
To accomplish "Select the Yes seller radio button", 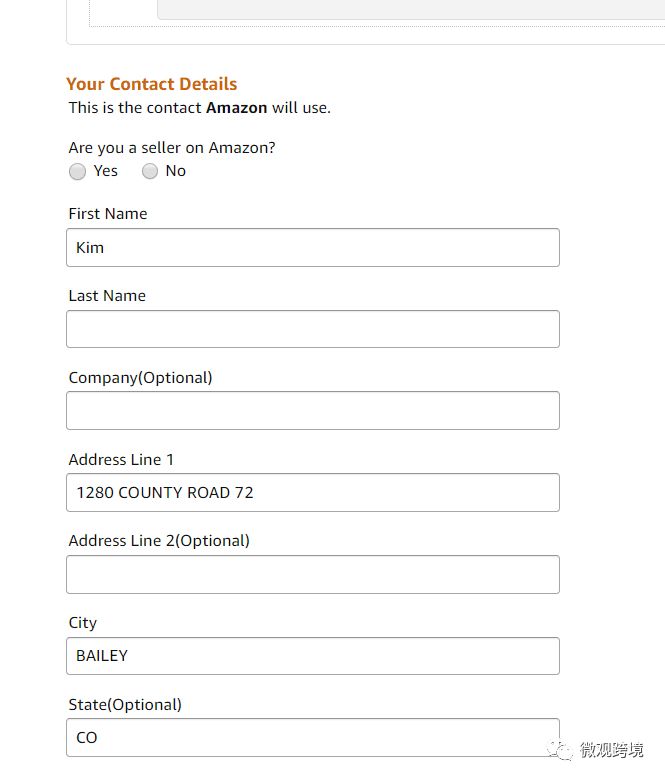I will pyautogui.click(x=78, y=172).
